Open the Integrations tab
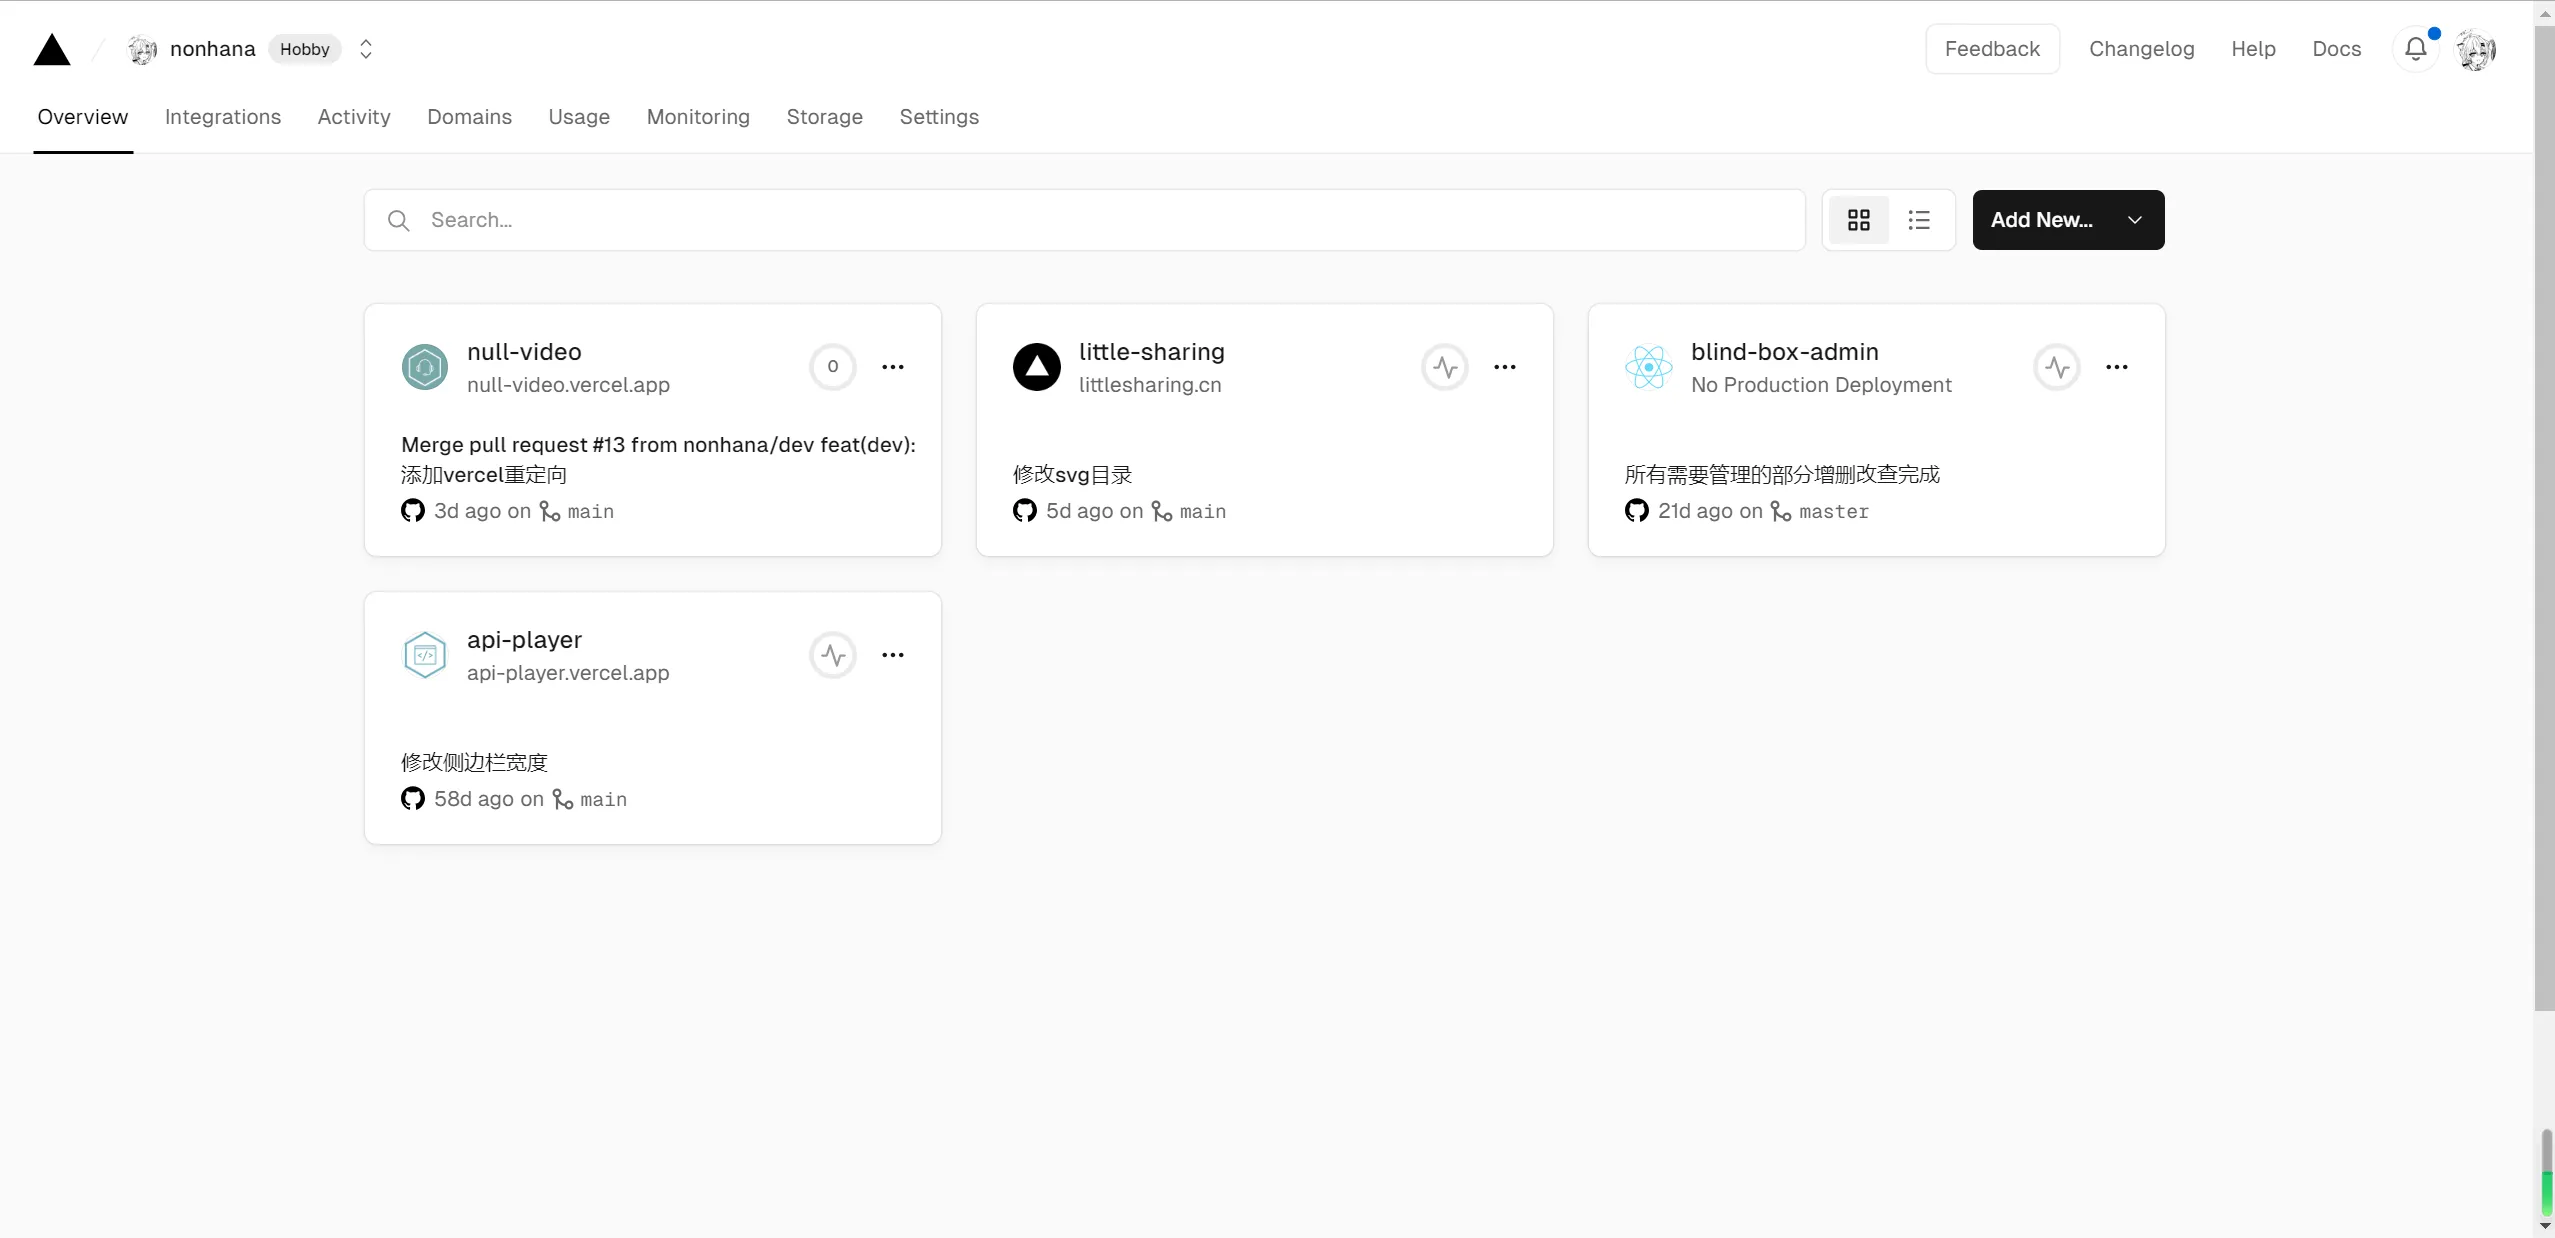The width and height of the screenshot is (2555, 1238). (222, 117)
